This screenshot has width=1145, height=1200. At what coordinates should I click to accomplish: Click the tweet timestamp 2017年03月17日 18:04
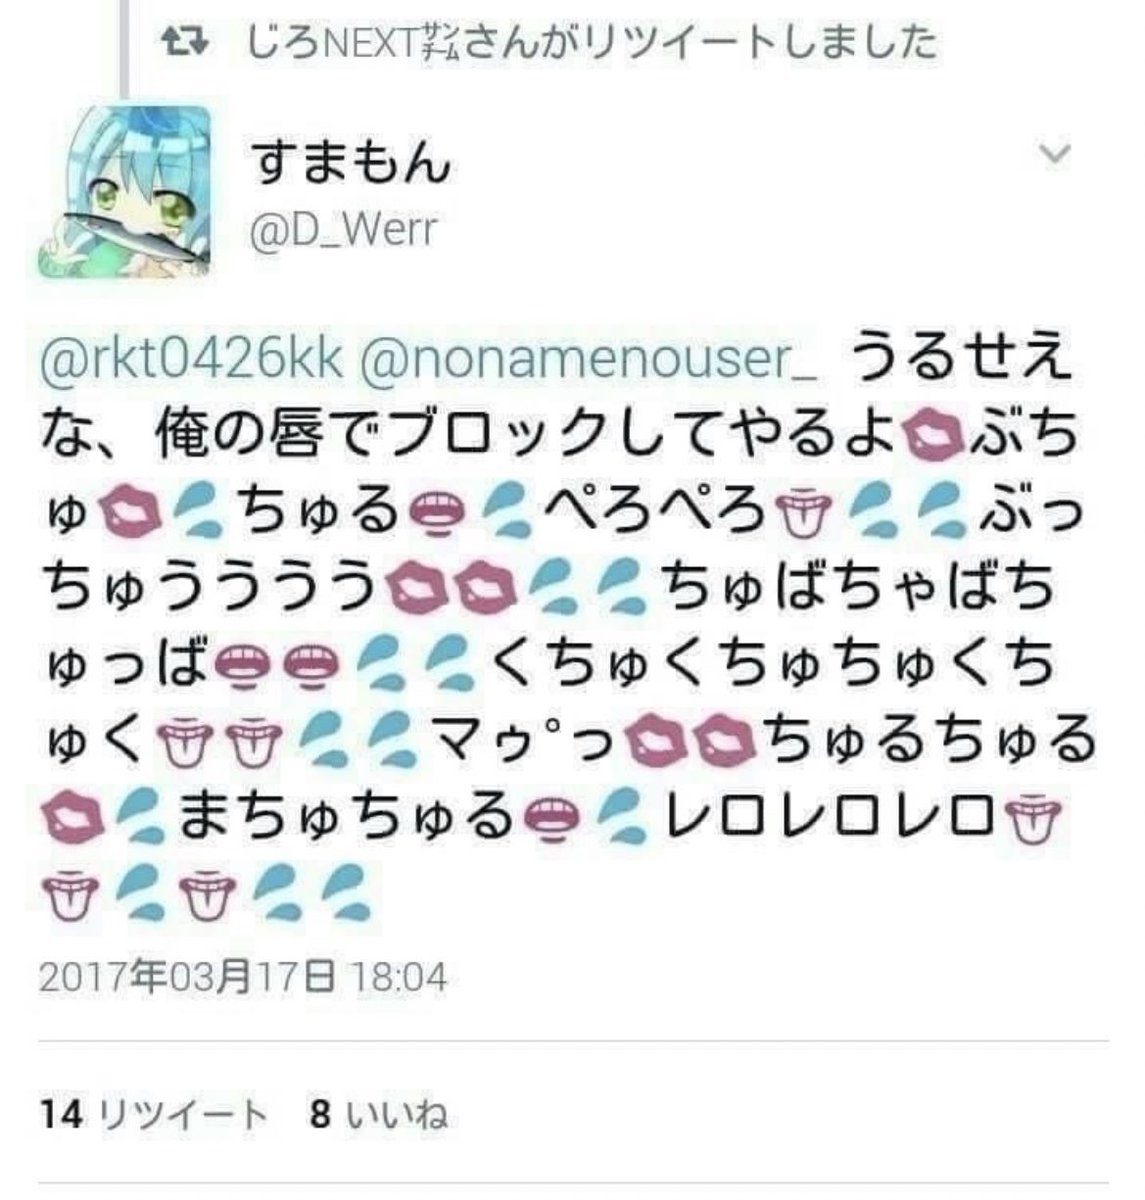pos(242,976)
